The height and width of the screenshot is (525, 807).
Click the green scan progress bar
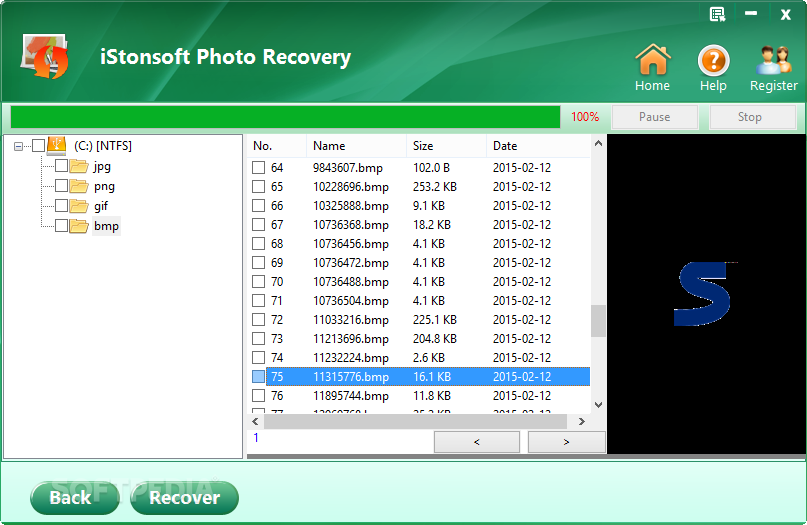pyautogui.click(x=285, y=117)
